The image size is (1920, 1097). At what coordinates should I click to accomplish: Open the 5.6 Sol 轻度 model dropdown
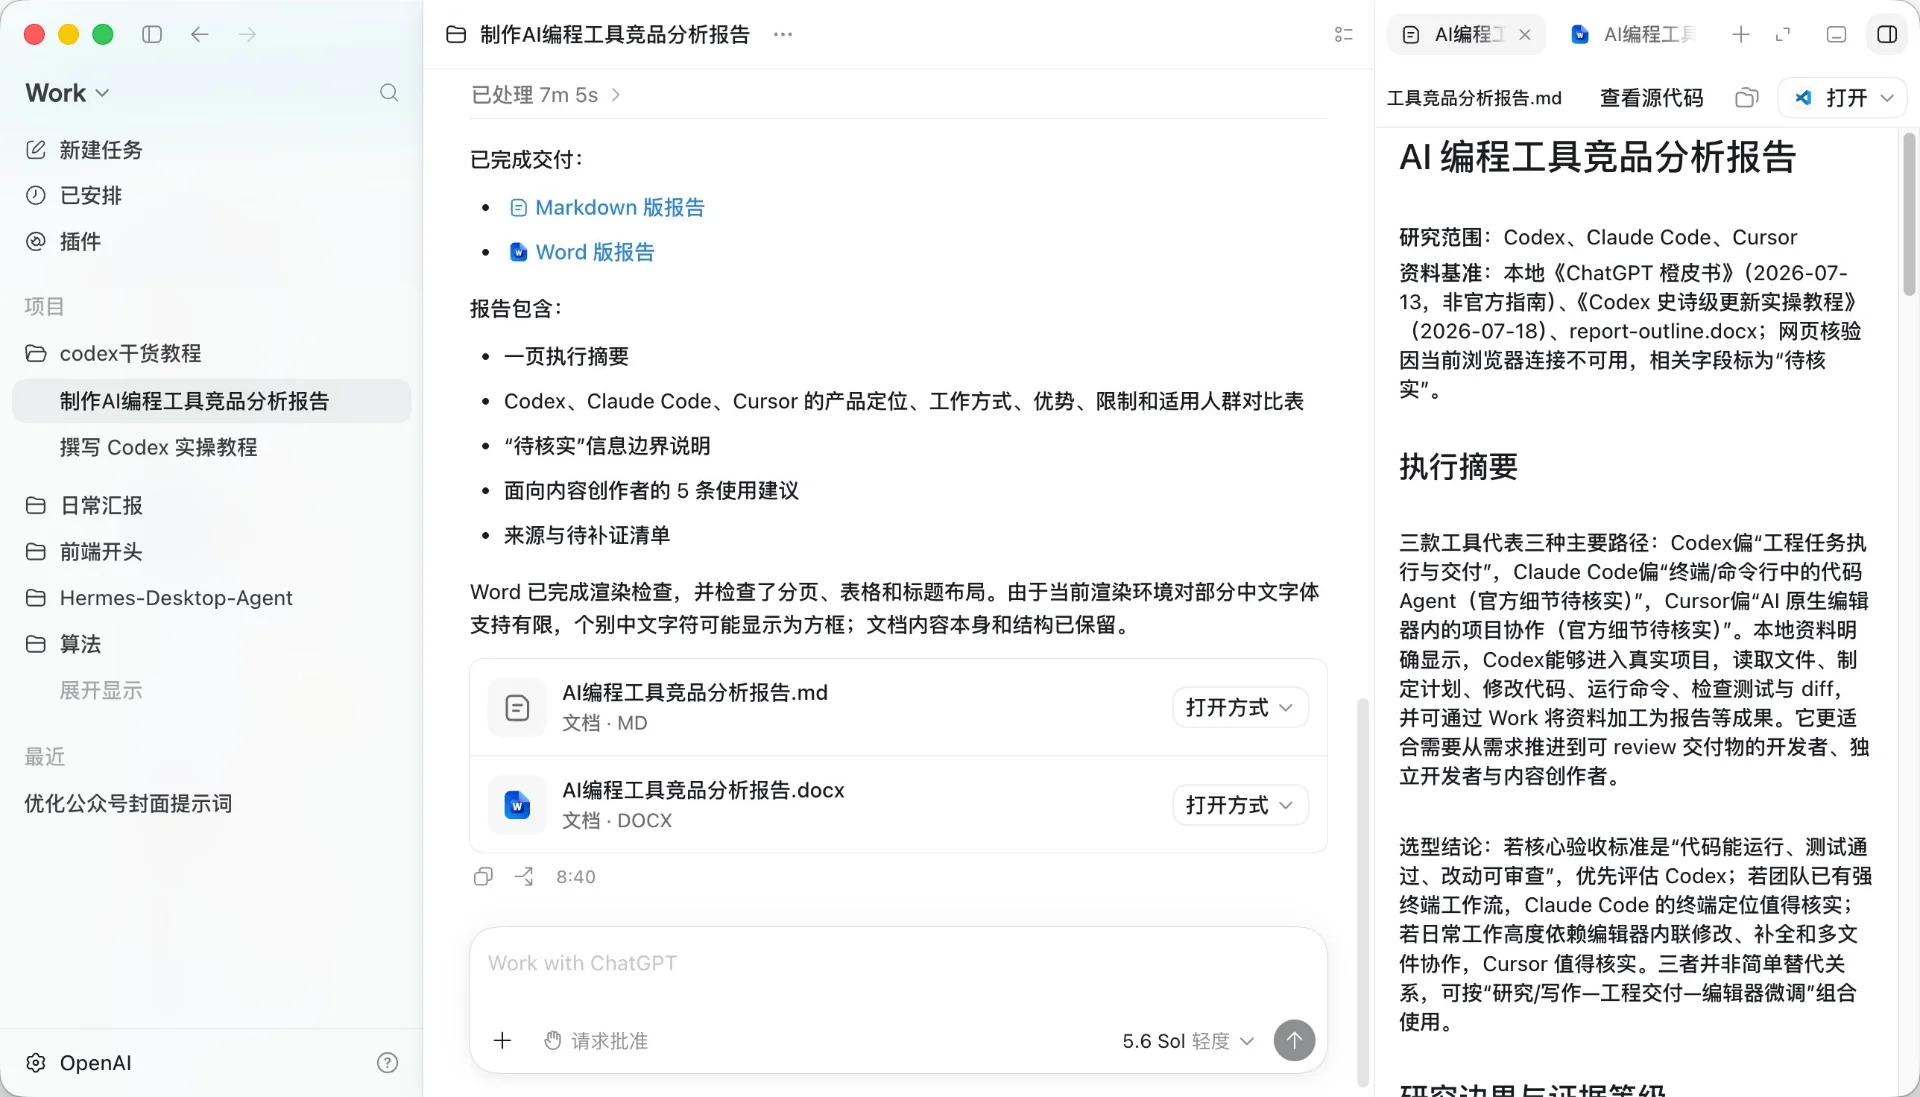click(1188, 1041)
